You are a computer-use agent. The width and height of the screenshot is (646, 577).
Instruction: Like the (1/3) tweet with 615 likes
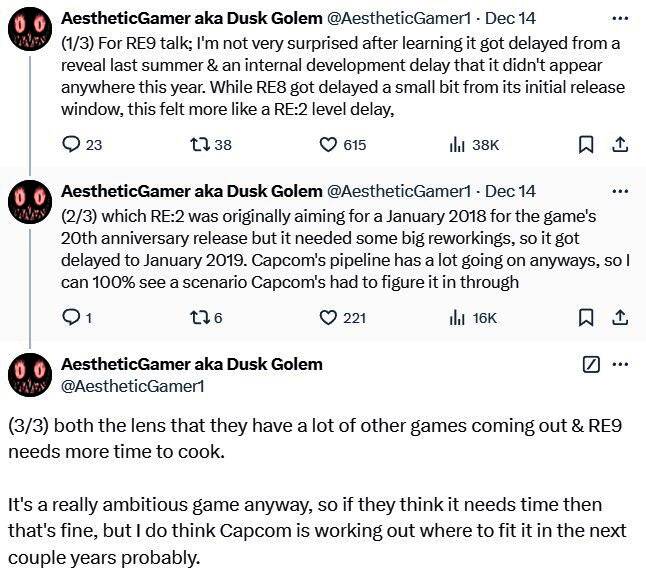328,145
